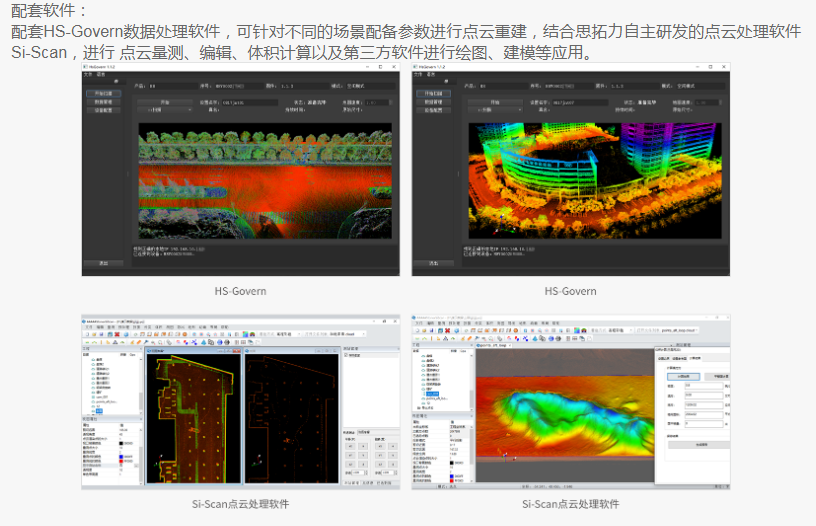The height and width of the screenshot is (526, 816).
Task: Toggle checkbox in left Si-Scan right-side panel
Action: [346, 355]
